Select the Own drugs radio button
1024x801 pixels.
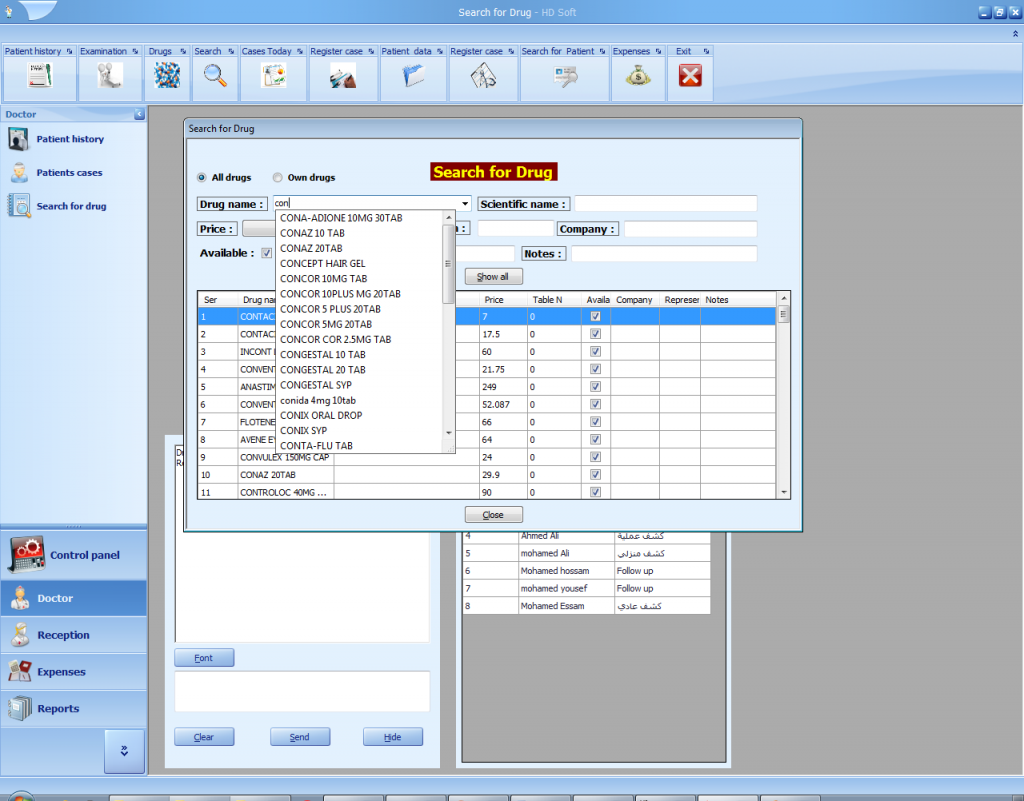click(278, 178)
